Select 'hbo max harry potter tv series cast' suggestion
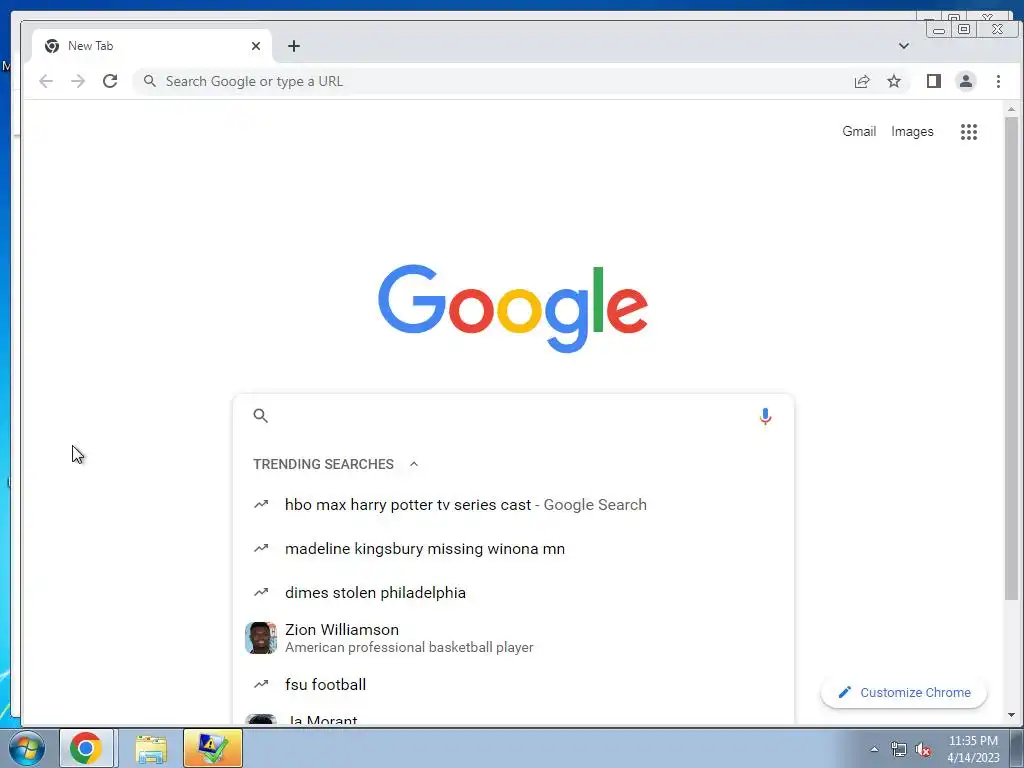1024x768 pixels. click(x=513, y=505)
